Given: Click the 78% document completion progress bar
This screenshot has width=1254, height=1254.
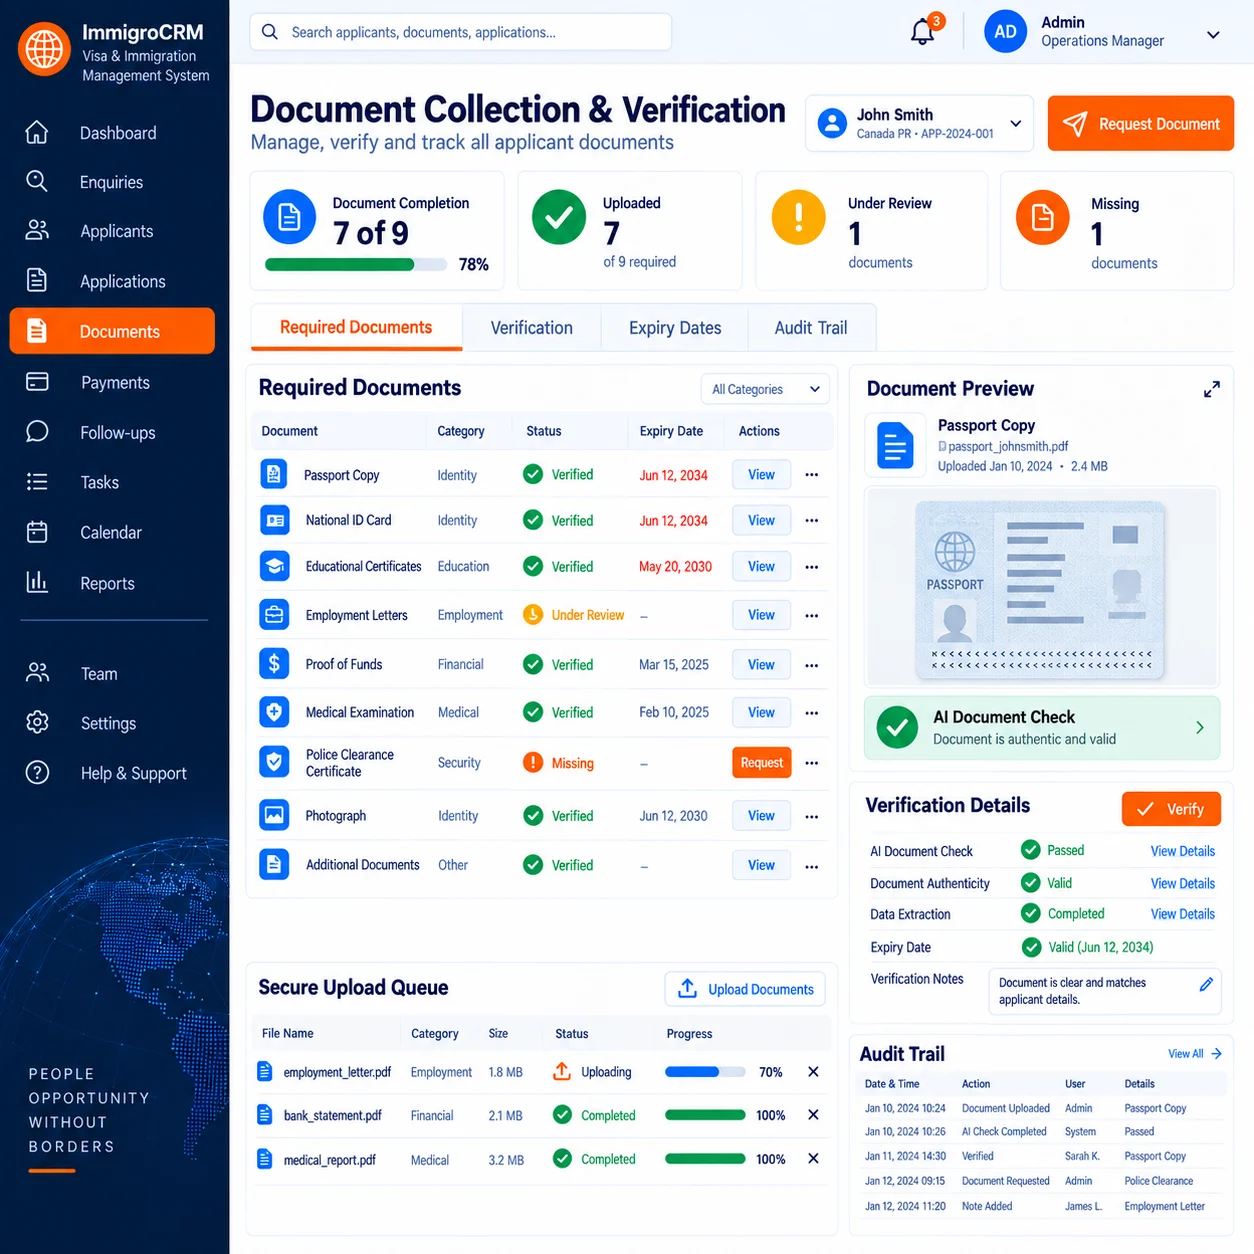Looking at the screenshot, I should point(356,265).
